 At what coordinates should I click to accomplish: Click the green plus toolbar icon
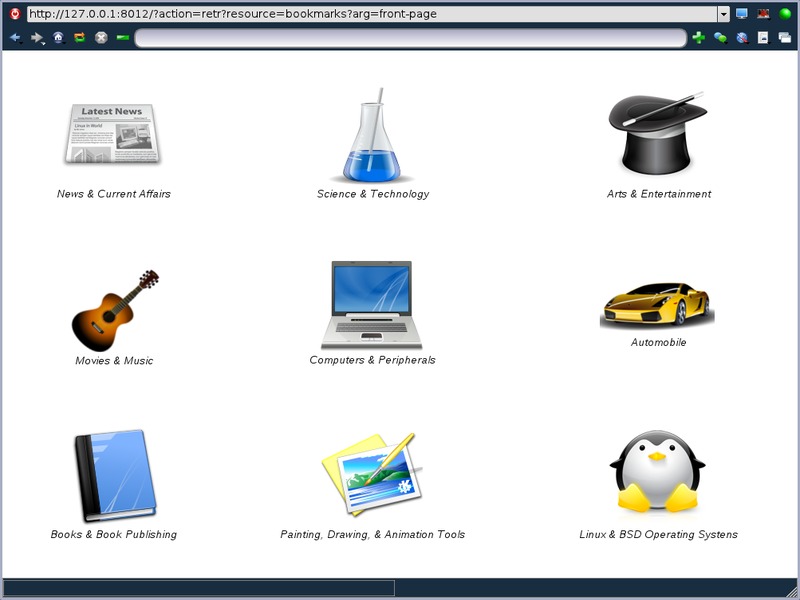pos(698,38)
